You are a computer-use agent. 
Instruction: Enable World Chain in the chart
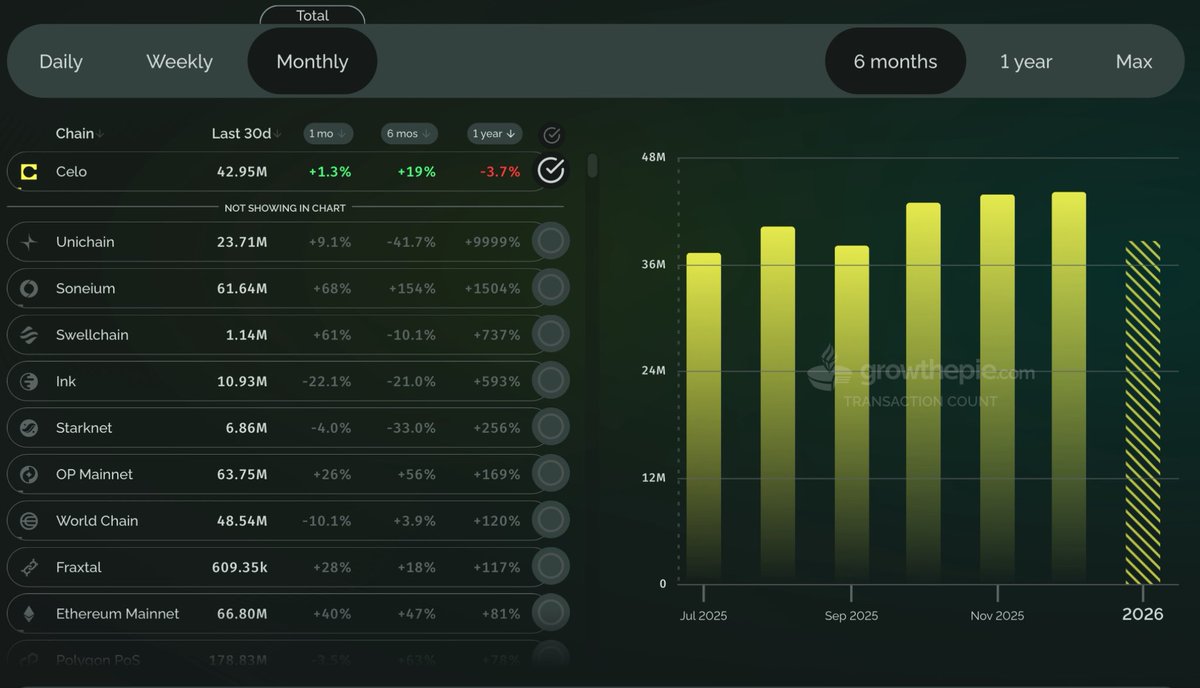click(x=551, y=521)
